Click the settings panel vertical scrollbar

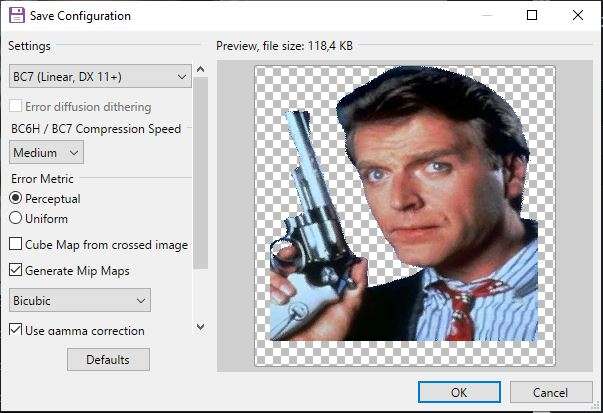click(x=200, y=173)
